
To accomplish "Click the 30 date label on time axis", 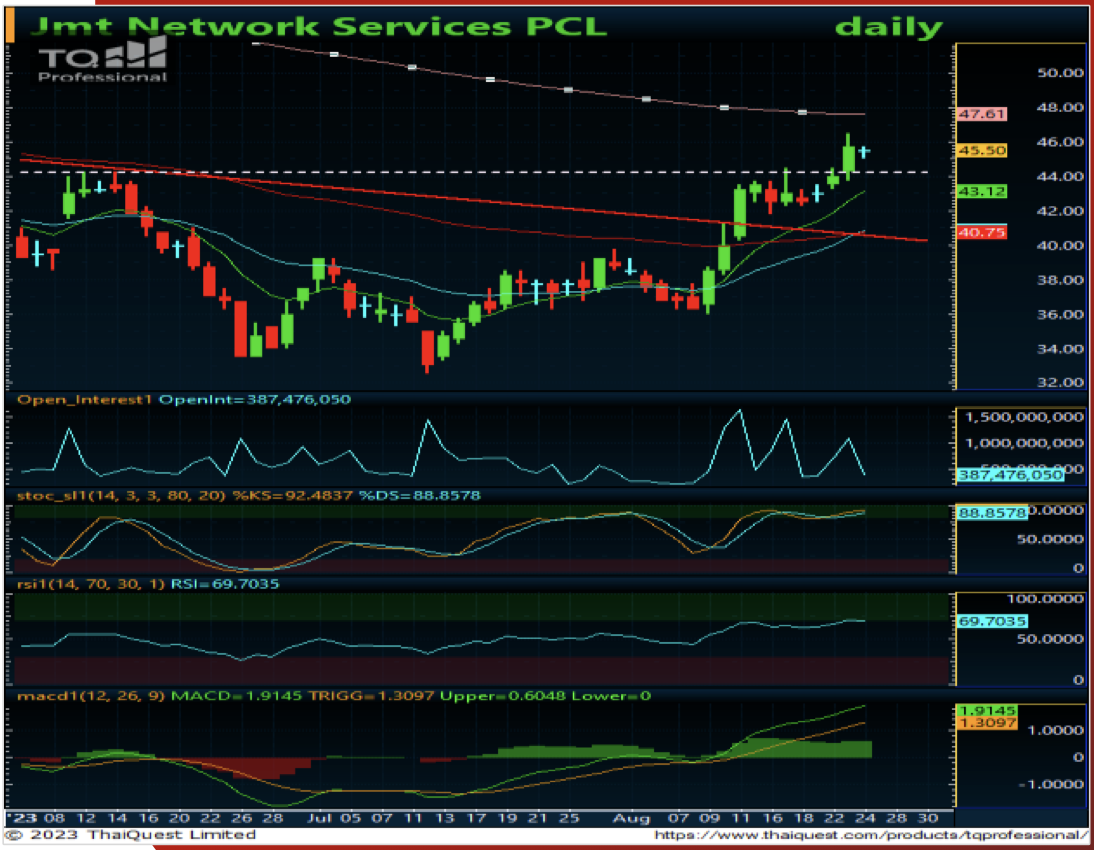I will point(927,818).
